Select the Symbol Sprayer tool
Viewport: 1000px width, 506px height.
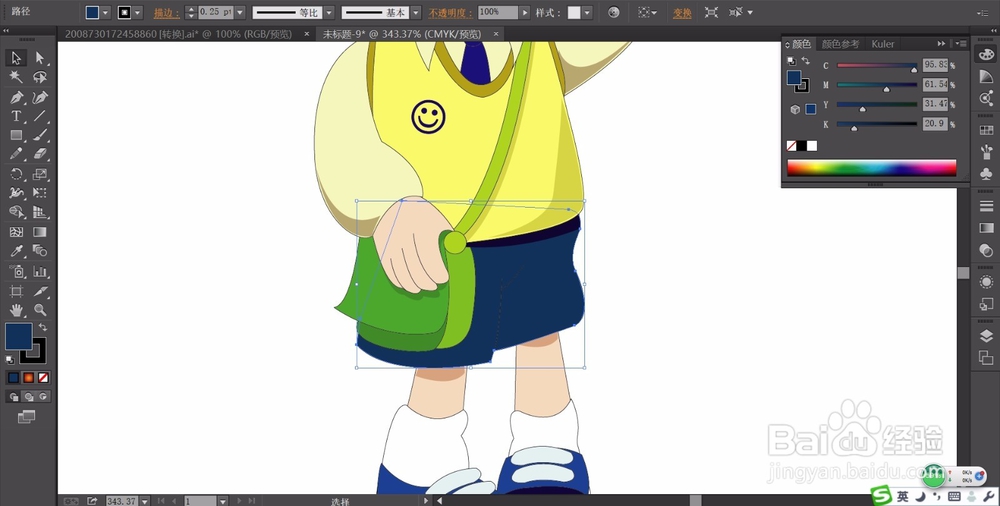point(16,271)
